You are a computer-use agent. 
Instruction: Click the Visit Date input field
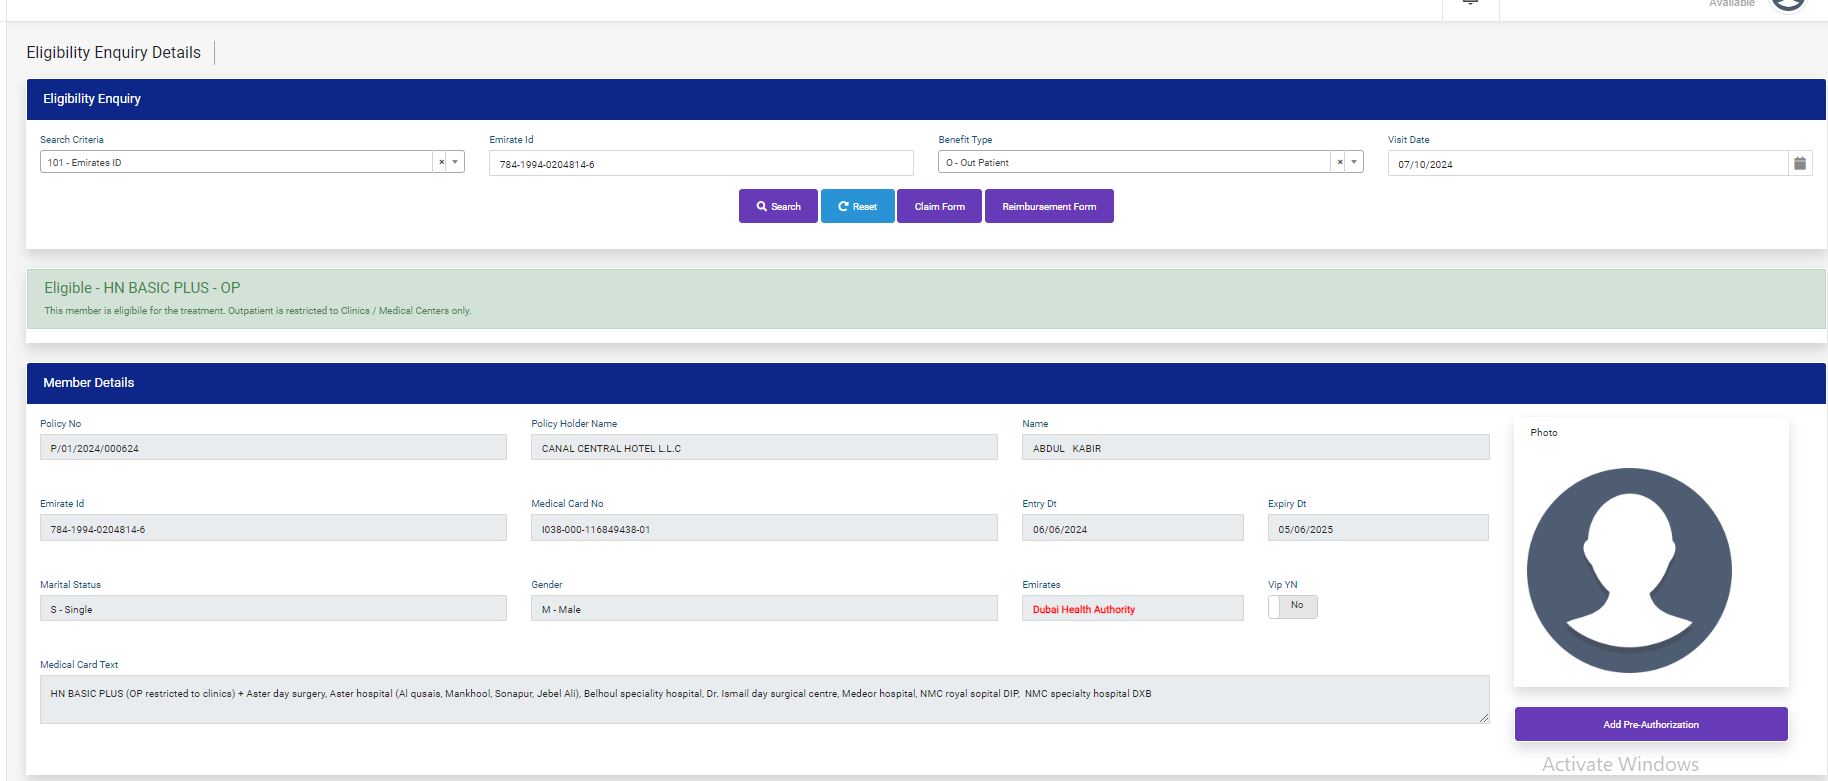1587,164
